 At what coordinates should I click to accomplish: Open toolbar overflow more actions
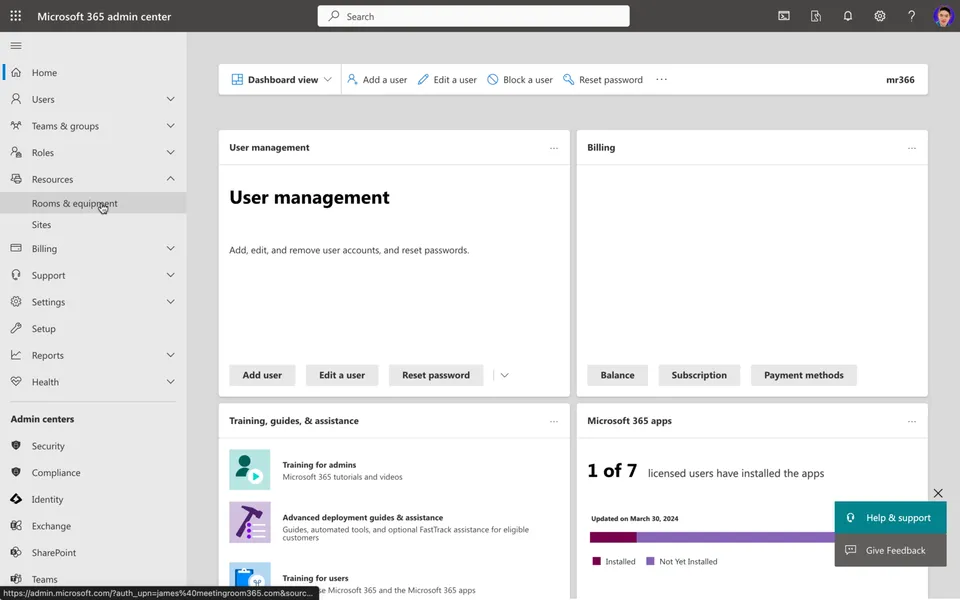coord(661,80)
